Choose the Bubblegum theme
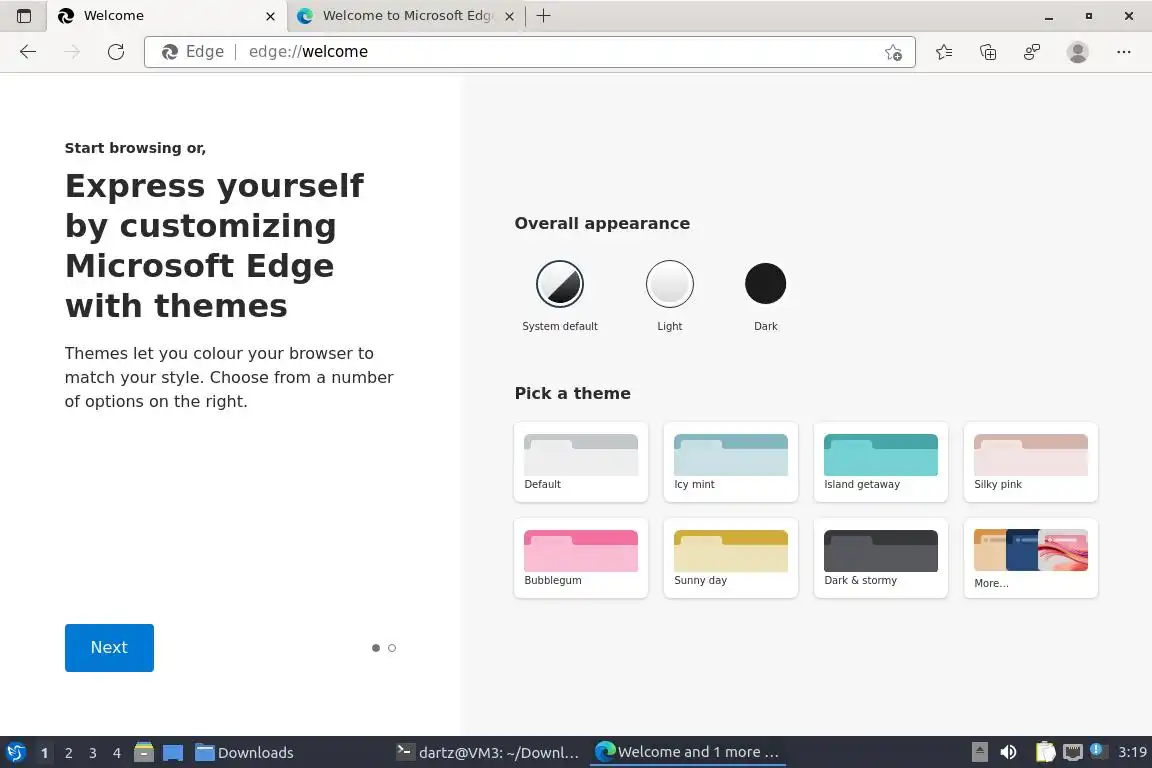Image resolution: width=1152 pixels, height=768 pixels. (581, 558)
